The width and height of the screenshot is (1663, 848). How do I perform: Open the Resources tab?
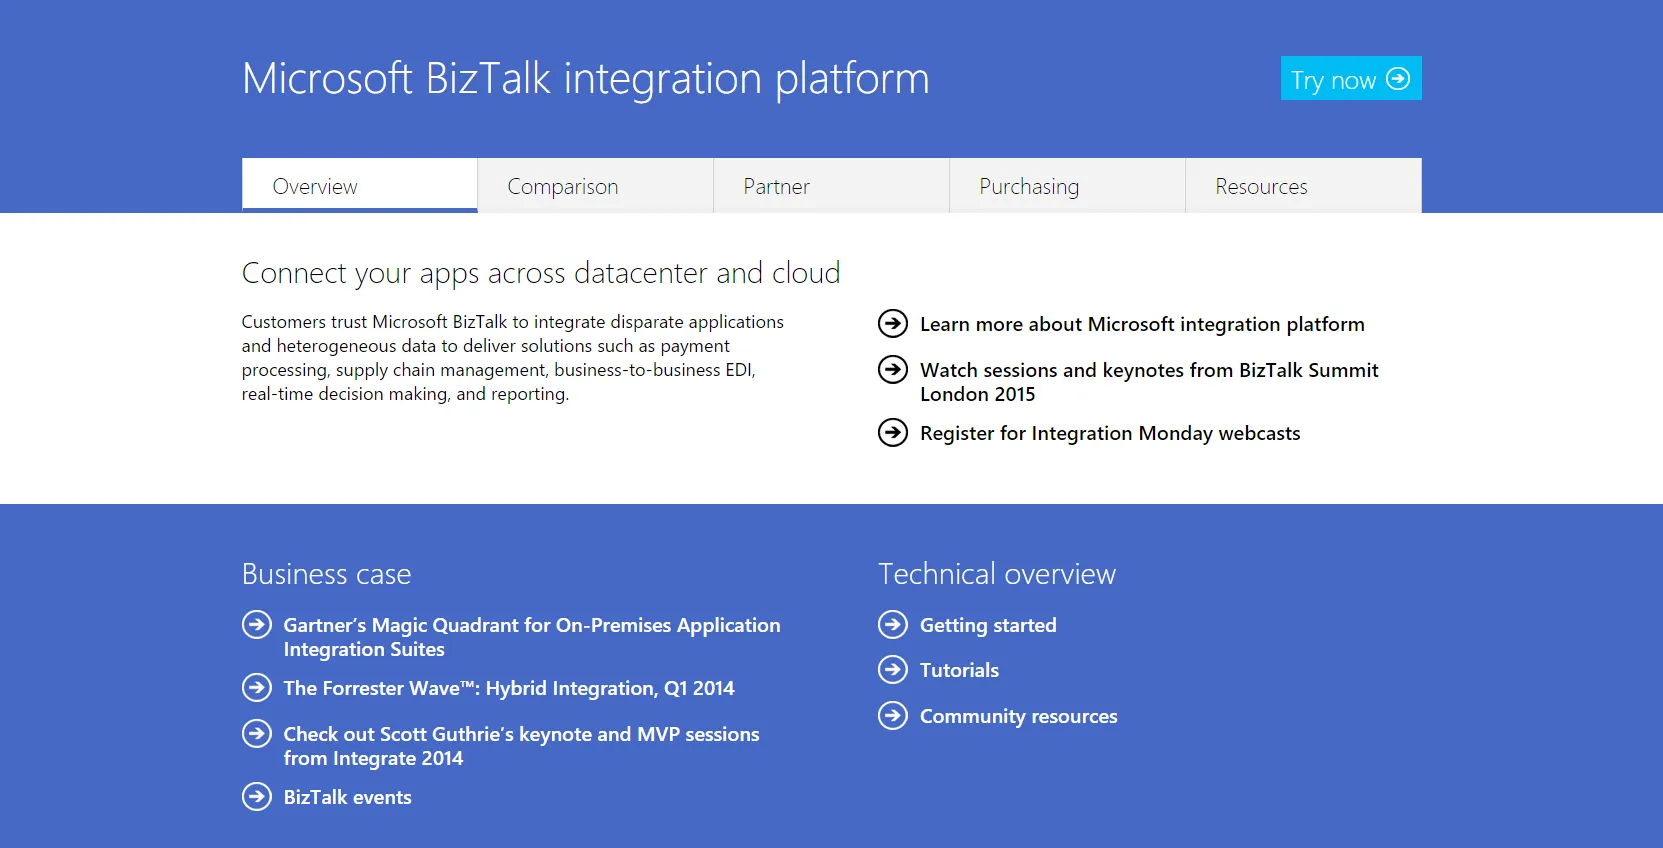1304,186
